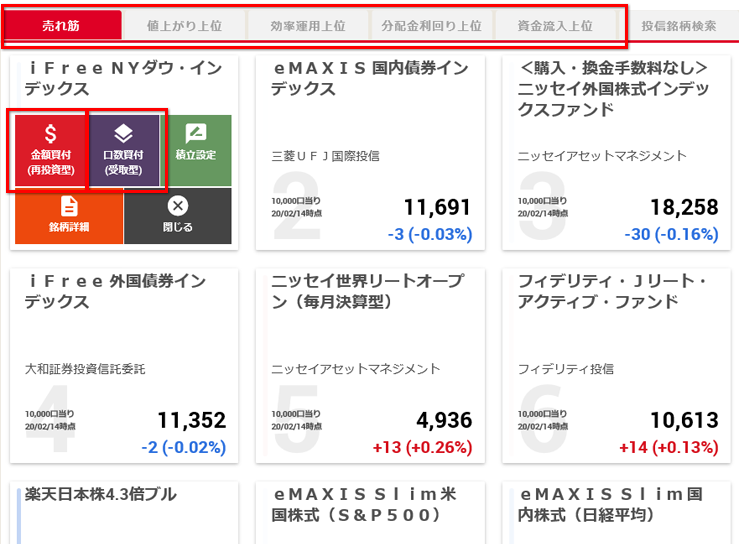Click the 口数買付(受取型) layers icon button

[123, 150]
